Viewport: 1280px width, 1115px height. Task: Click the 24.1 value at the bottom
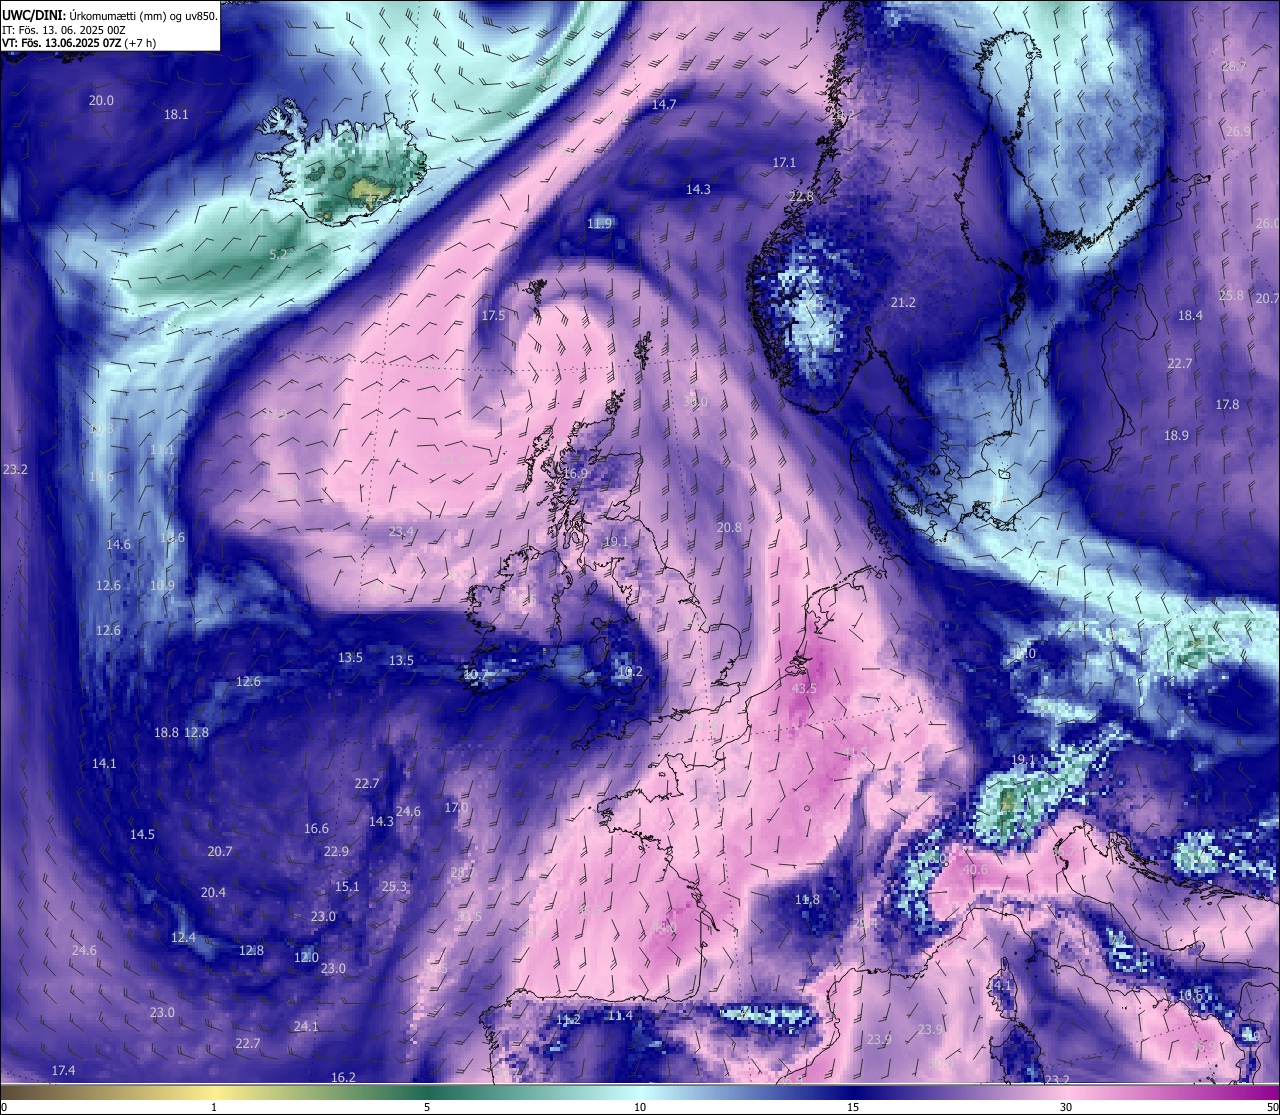[x=306, y=1027]
